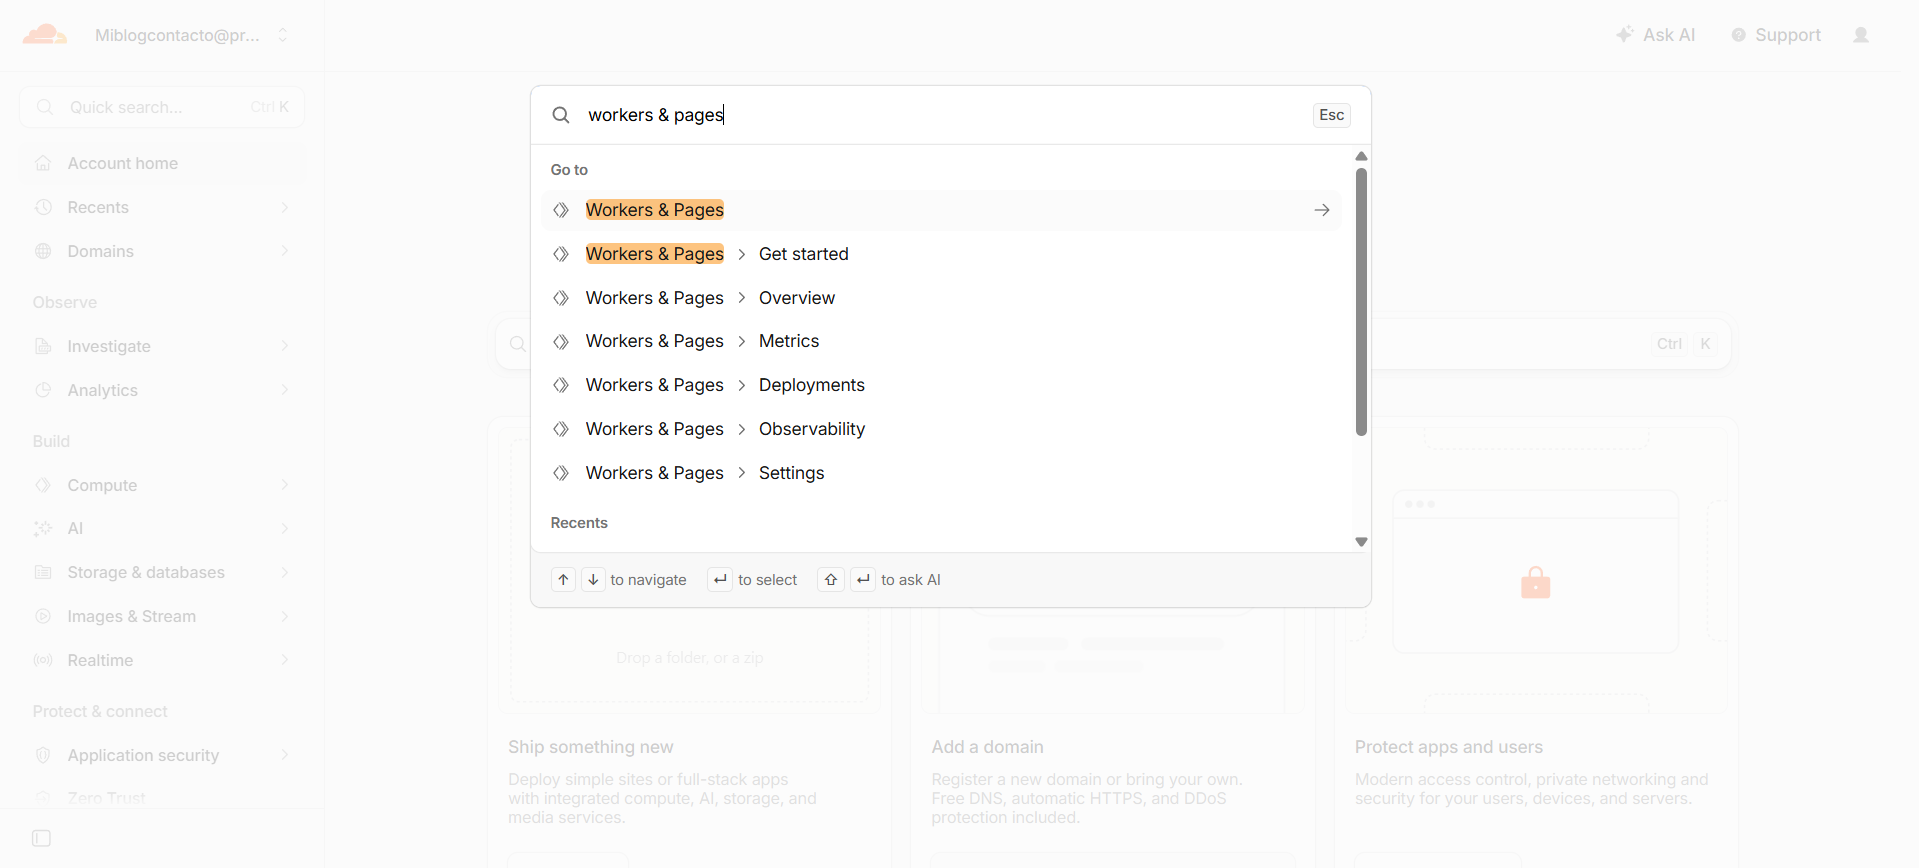Open AI section in the sidebar

click(162, 528)
